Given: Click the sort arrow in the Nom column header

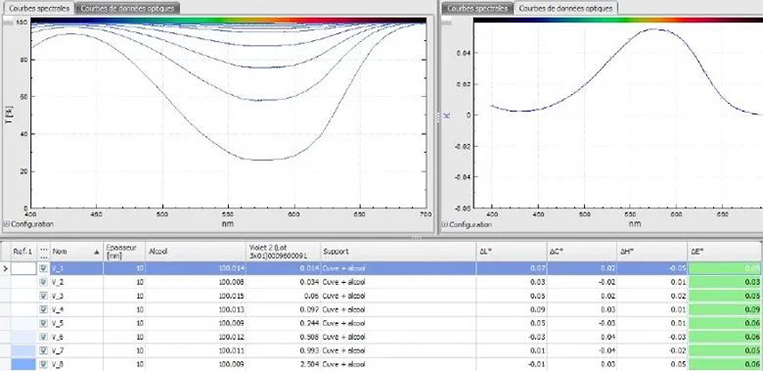Looking at the screenshot, I should tap(96, 252).
